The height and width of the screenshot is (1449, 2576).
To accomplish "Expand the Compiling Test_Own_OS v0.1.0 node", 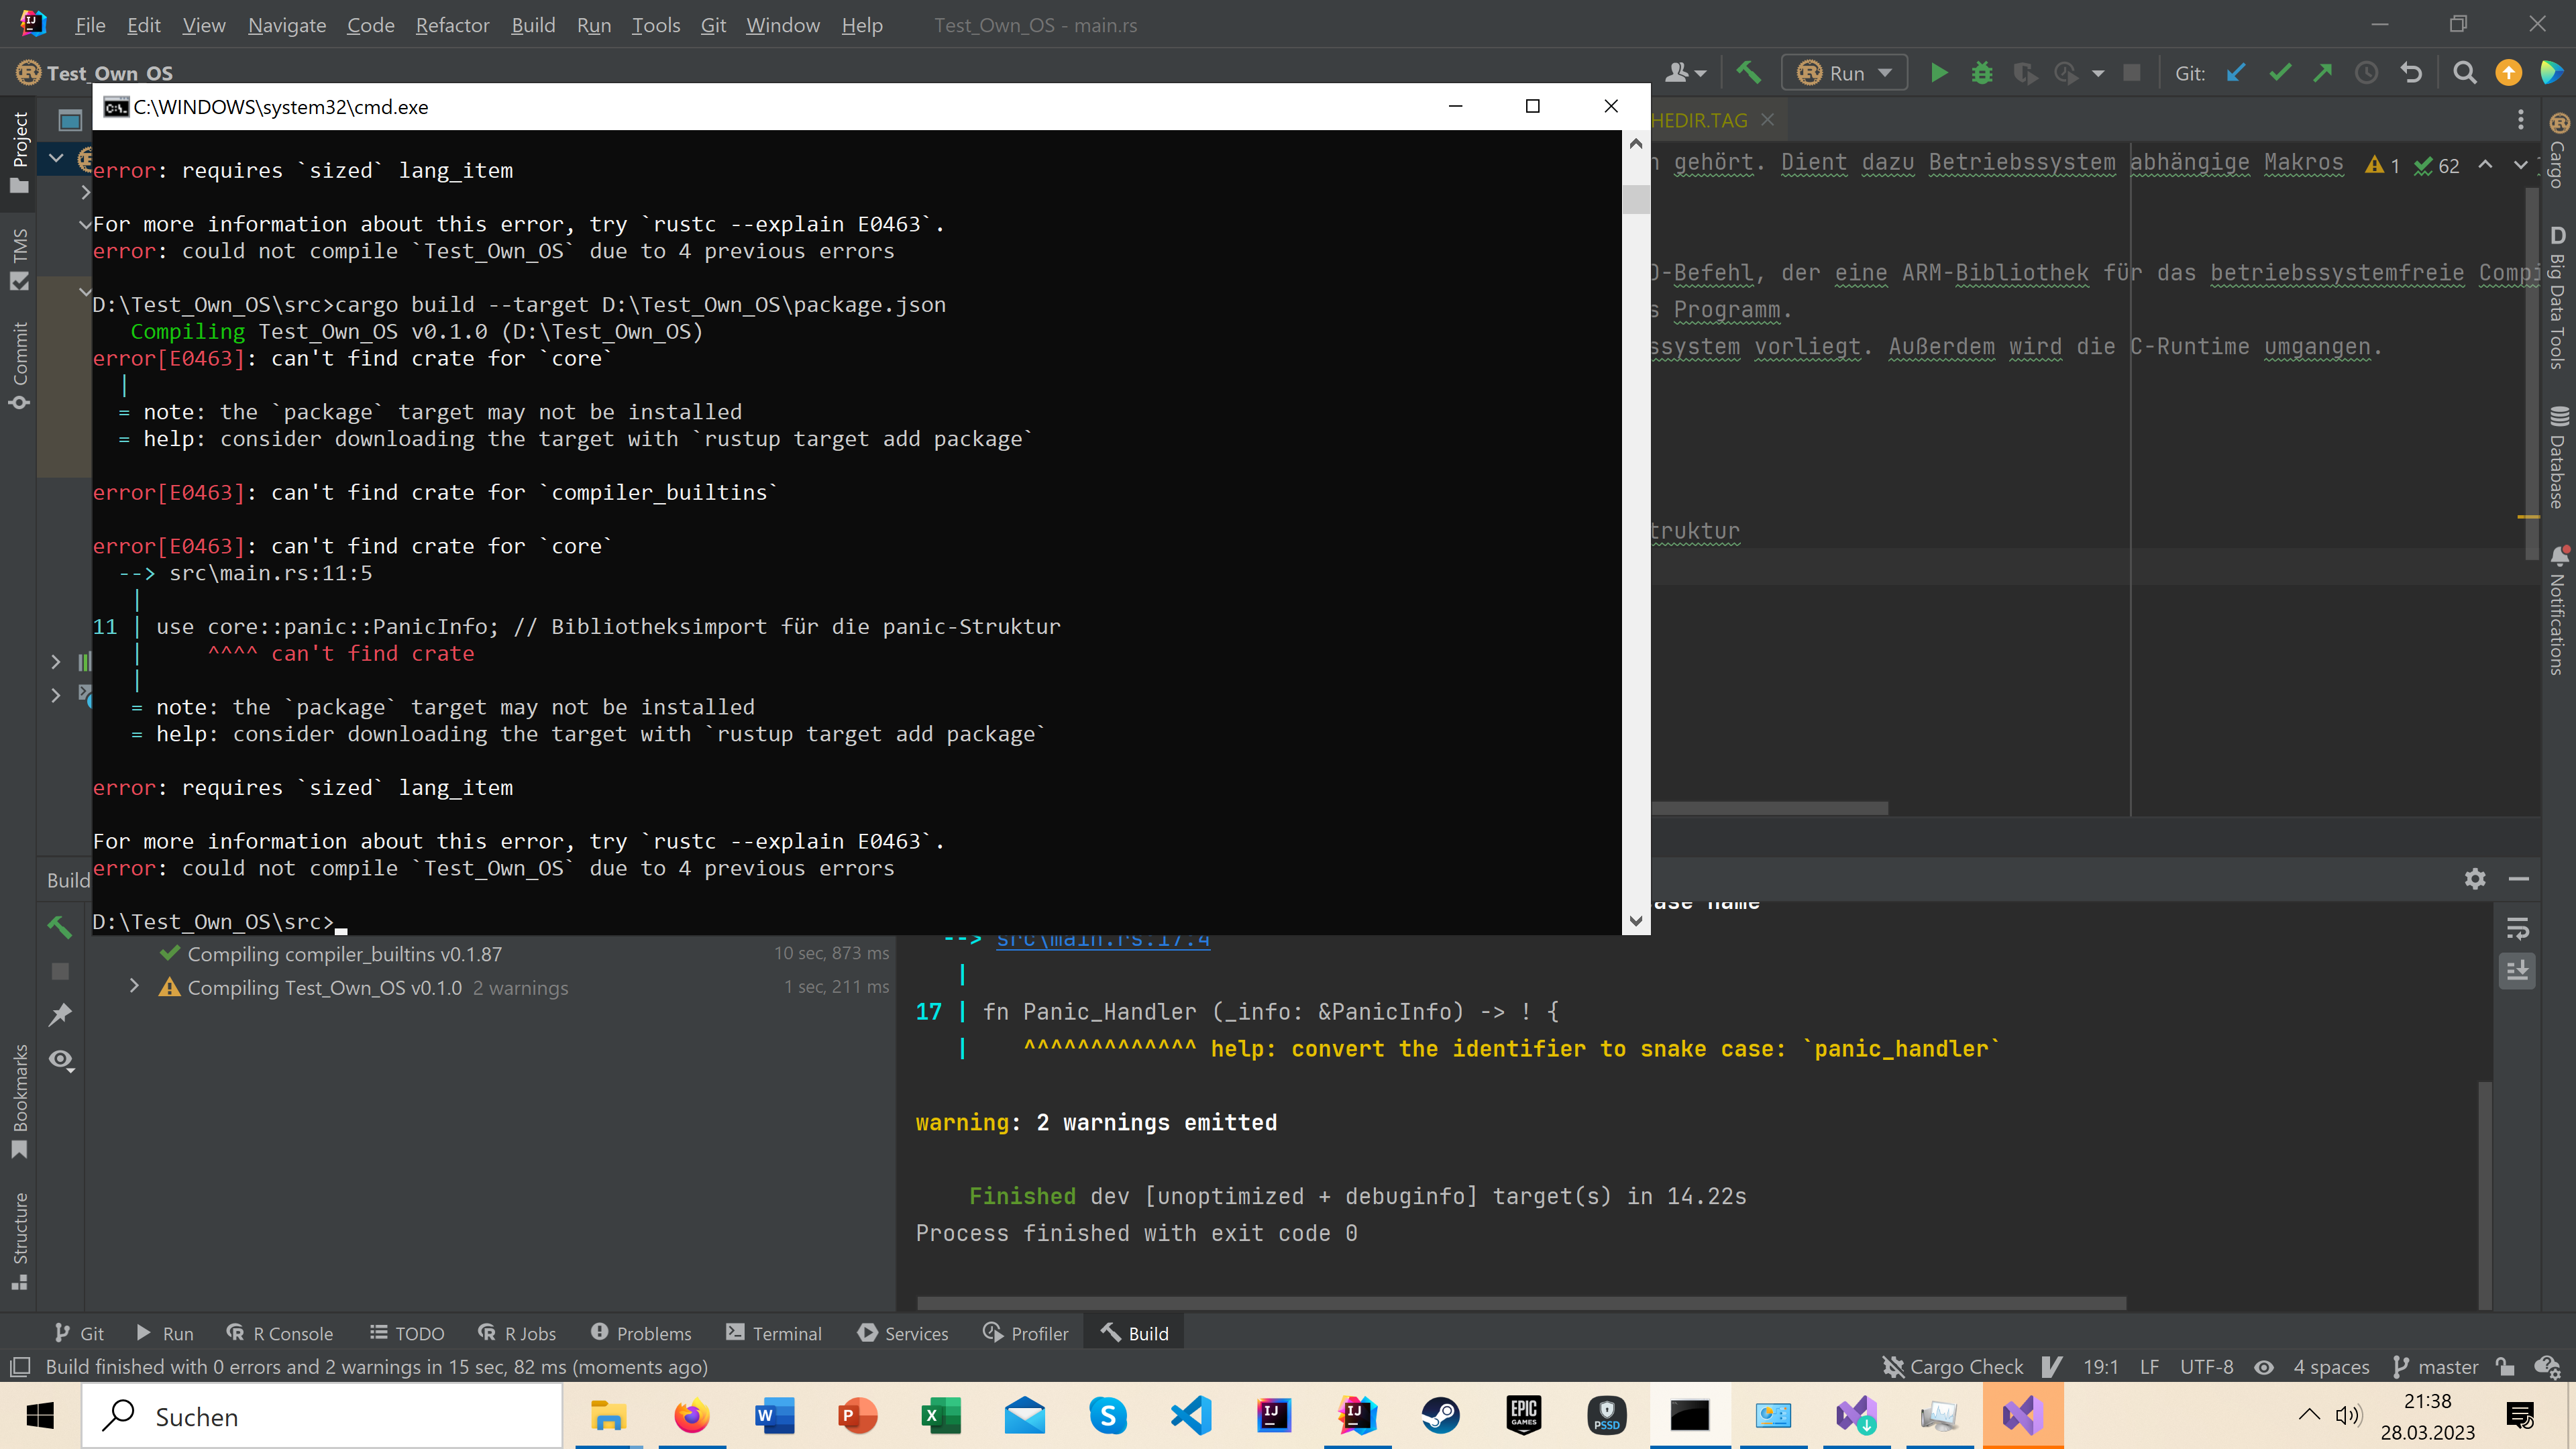I will [135, 987].
